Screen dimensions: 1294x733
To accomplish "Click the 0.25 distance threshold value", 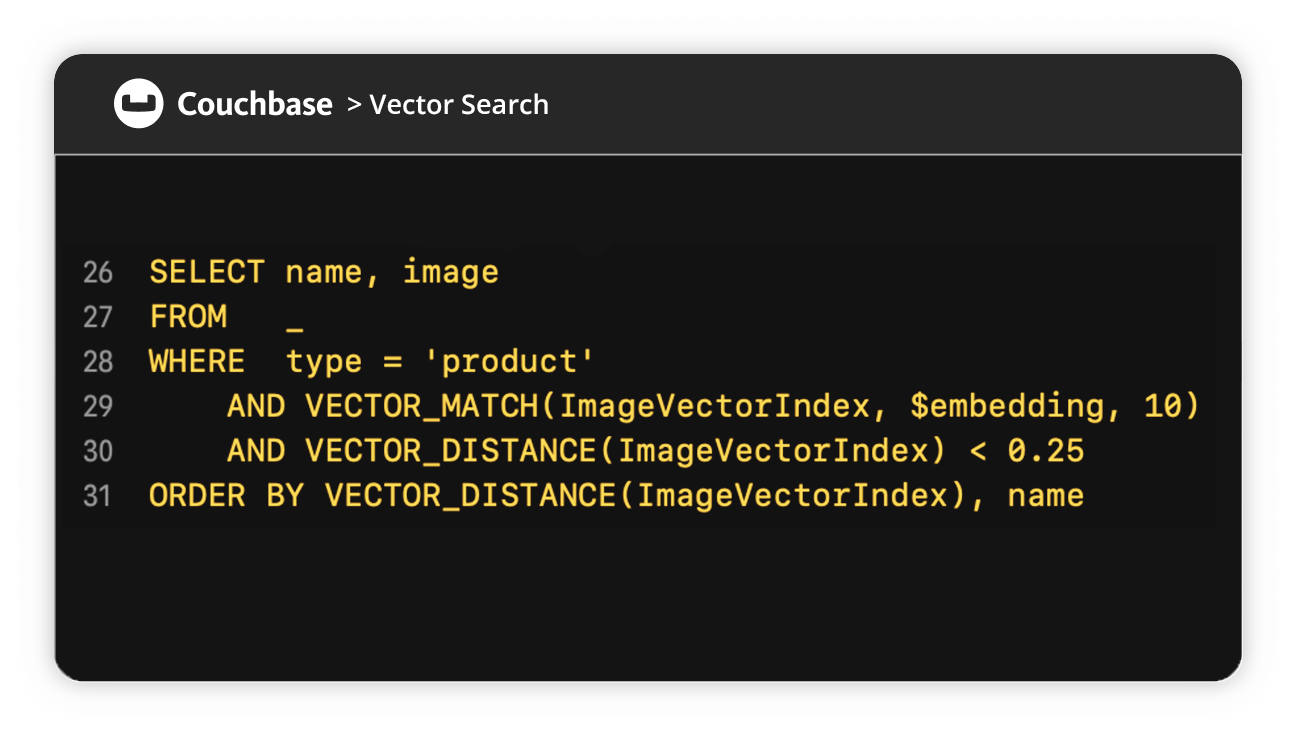I will point(1046,451).
